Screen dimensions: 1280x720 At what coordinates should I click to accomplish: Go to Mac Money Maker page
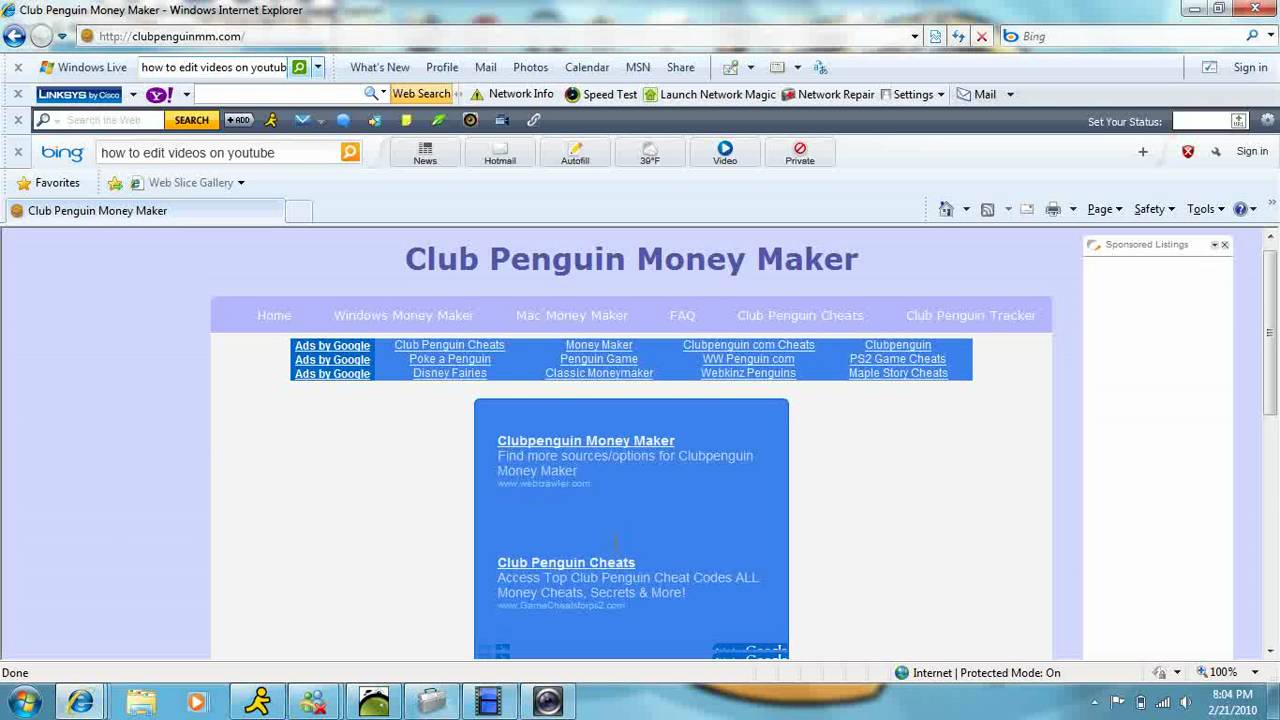[572, 315]
